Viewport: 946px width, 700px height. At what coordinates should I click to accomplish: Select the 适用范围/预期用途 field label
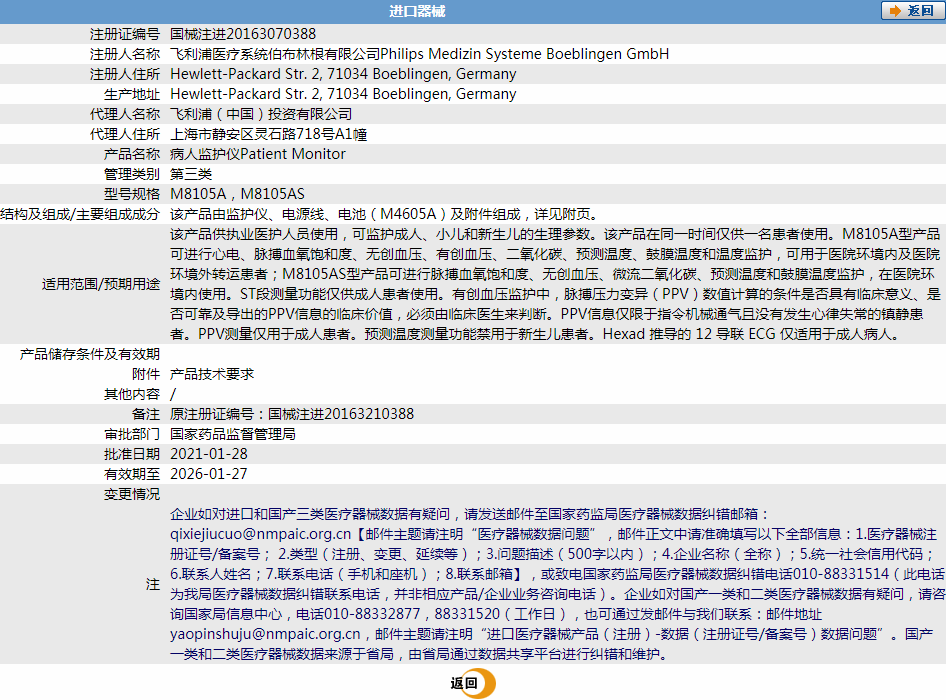tap(101, 284)
